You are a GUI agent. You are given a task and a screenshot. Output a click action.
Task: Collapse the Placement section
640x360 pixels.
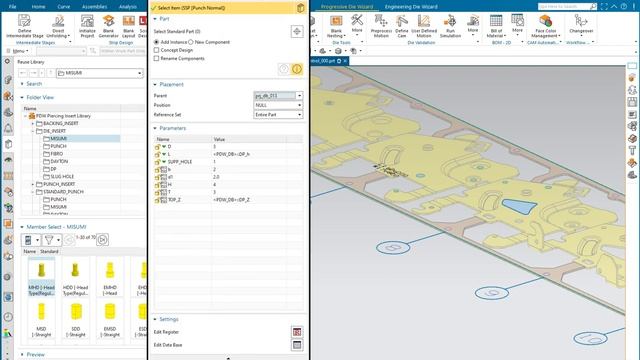[155, 84]
